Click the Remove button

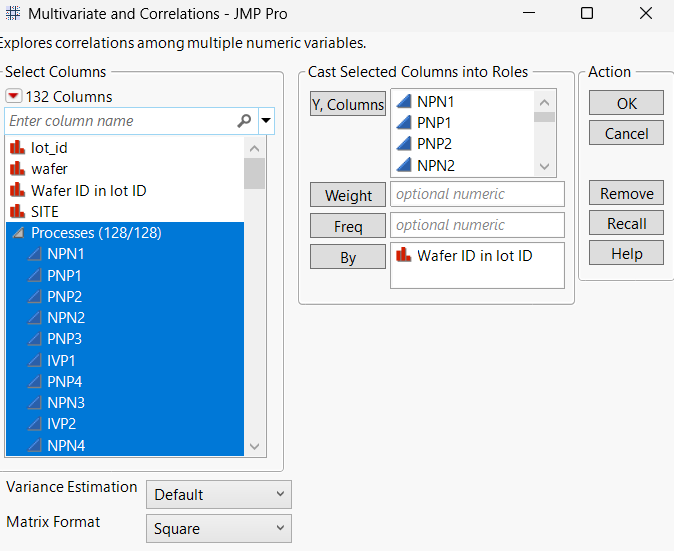pos(626,194)
